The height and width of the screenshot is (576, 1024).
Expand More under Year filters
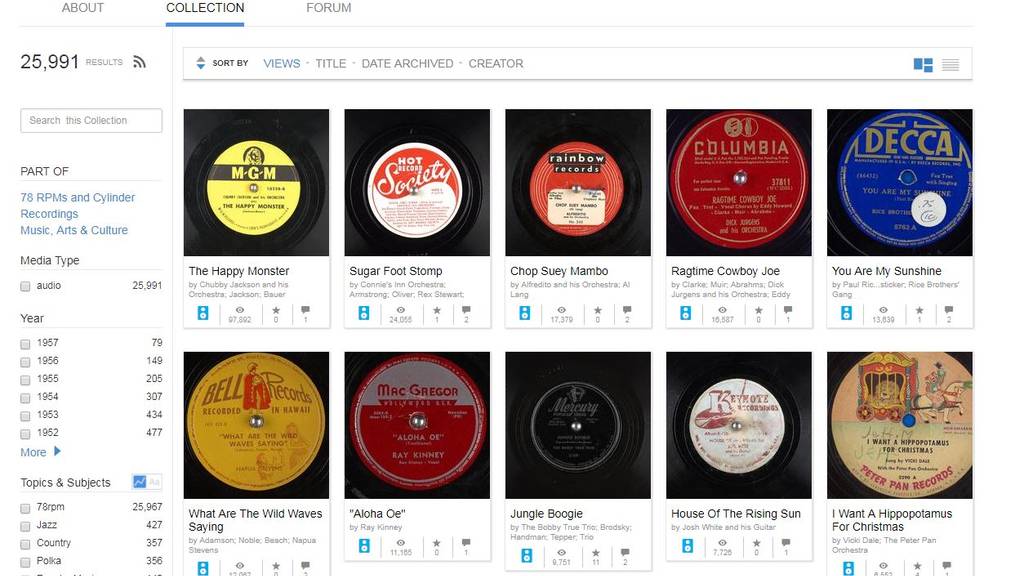[x=34, y=452]
